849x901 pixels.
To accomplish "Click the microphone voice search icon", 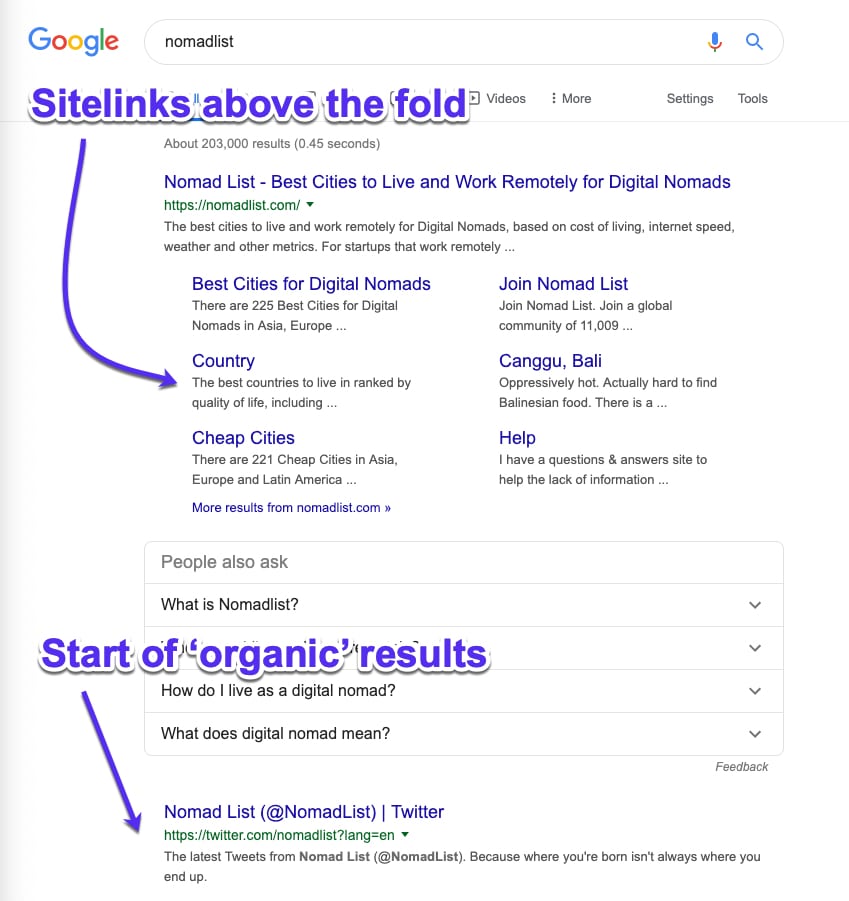I will 715,42.
